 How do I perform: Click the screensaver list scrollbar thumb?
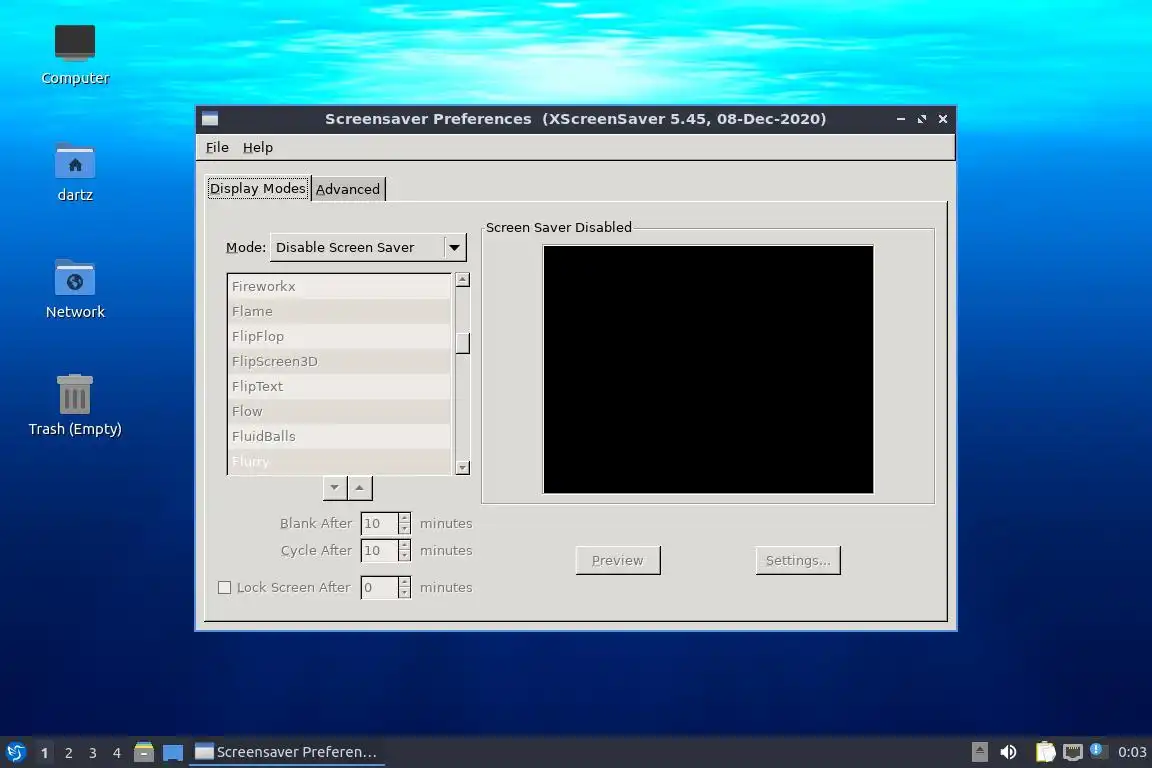(x=462, y=343)
